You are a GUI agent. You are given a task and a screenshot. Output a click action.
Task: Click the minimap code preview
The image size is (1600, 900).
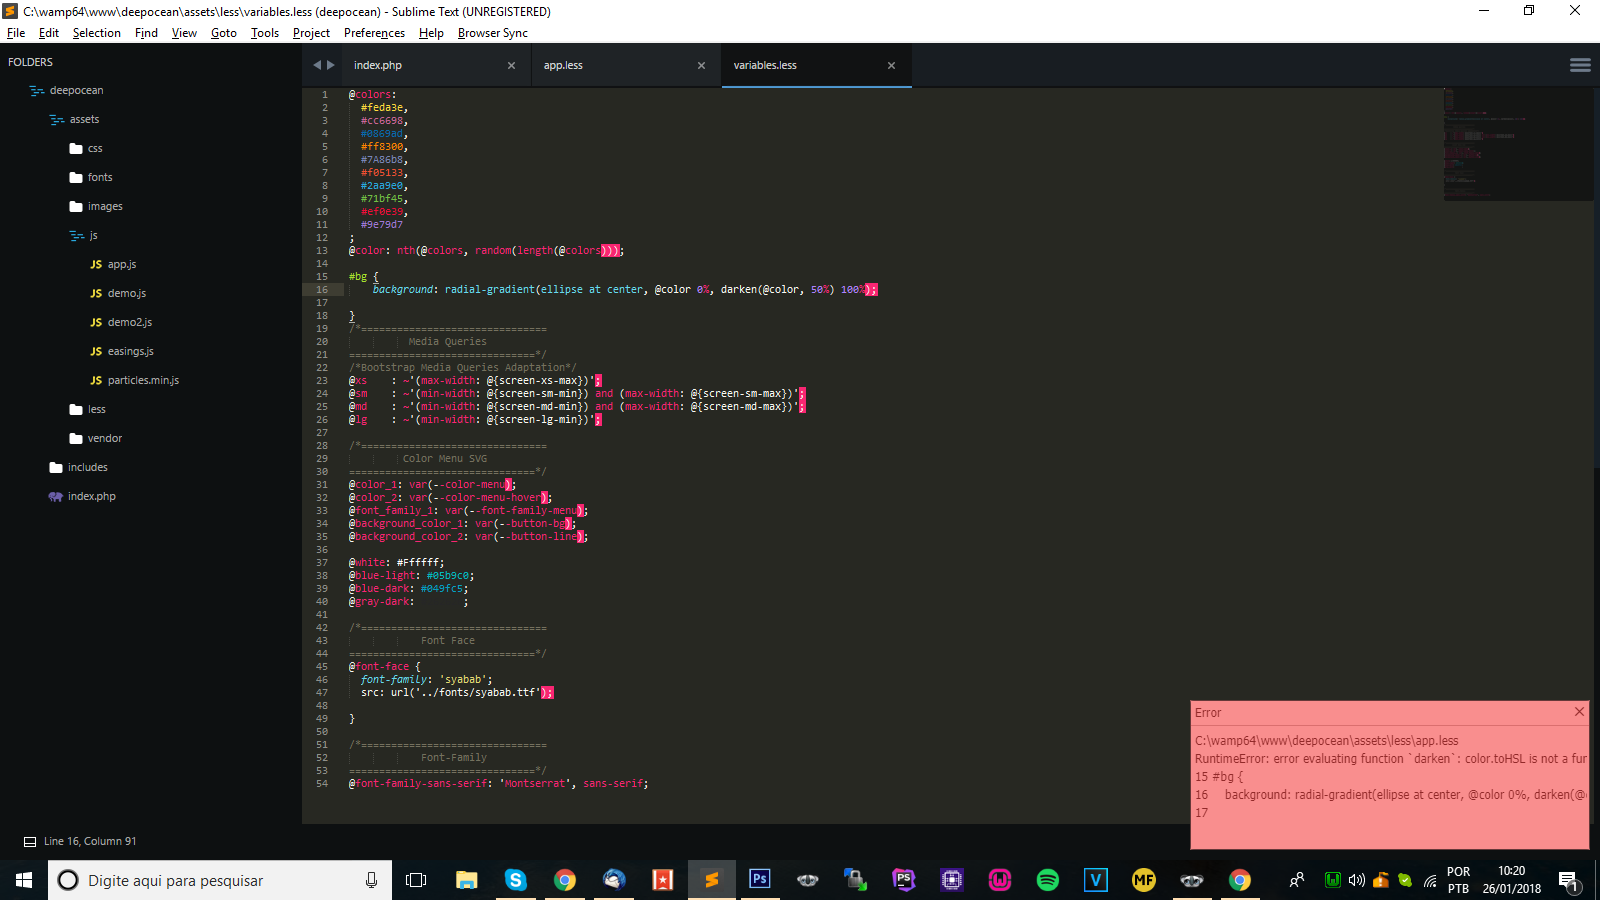[1517, 144]
